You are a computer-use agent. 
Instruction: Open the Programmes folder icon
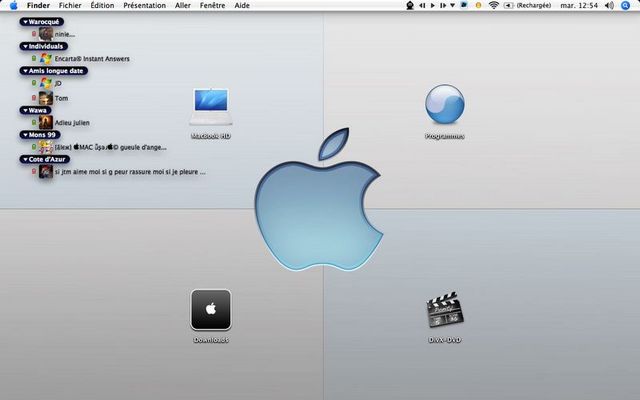pos(444,104)
